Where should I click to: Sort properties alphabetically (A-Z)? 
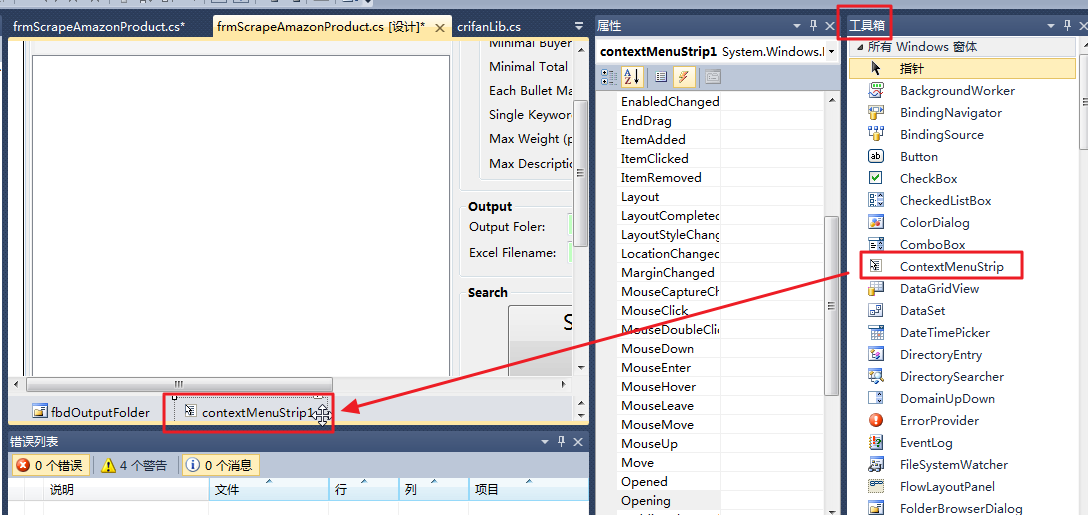(x=632, y=76)
